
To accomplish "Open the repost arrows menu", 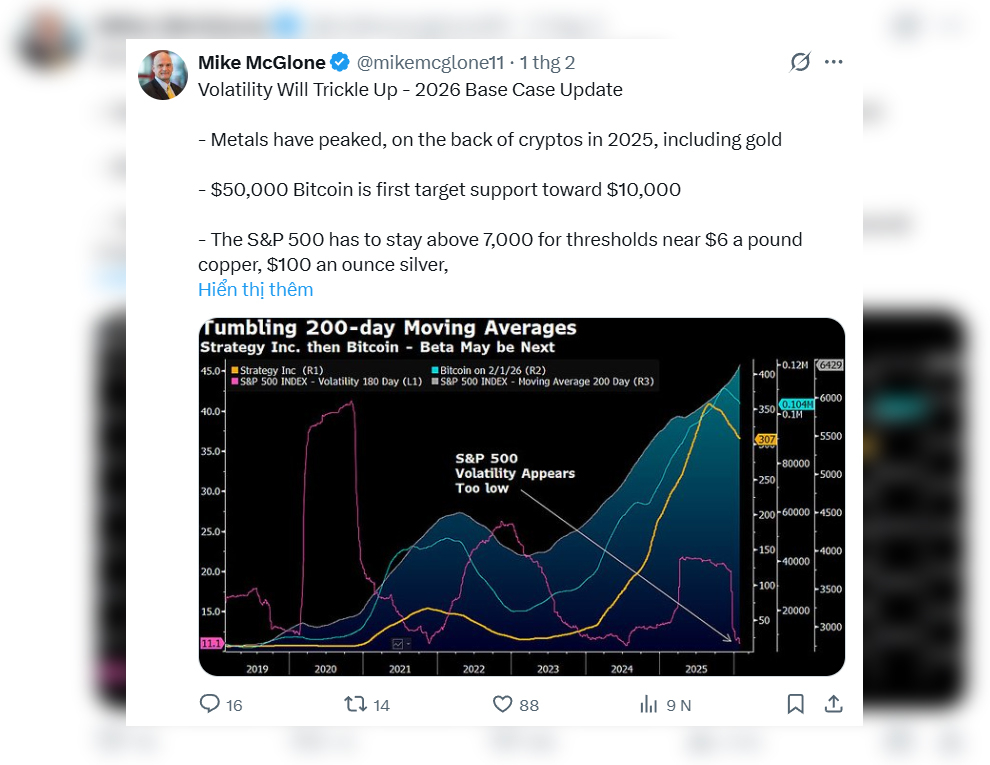I will (355, 704).
